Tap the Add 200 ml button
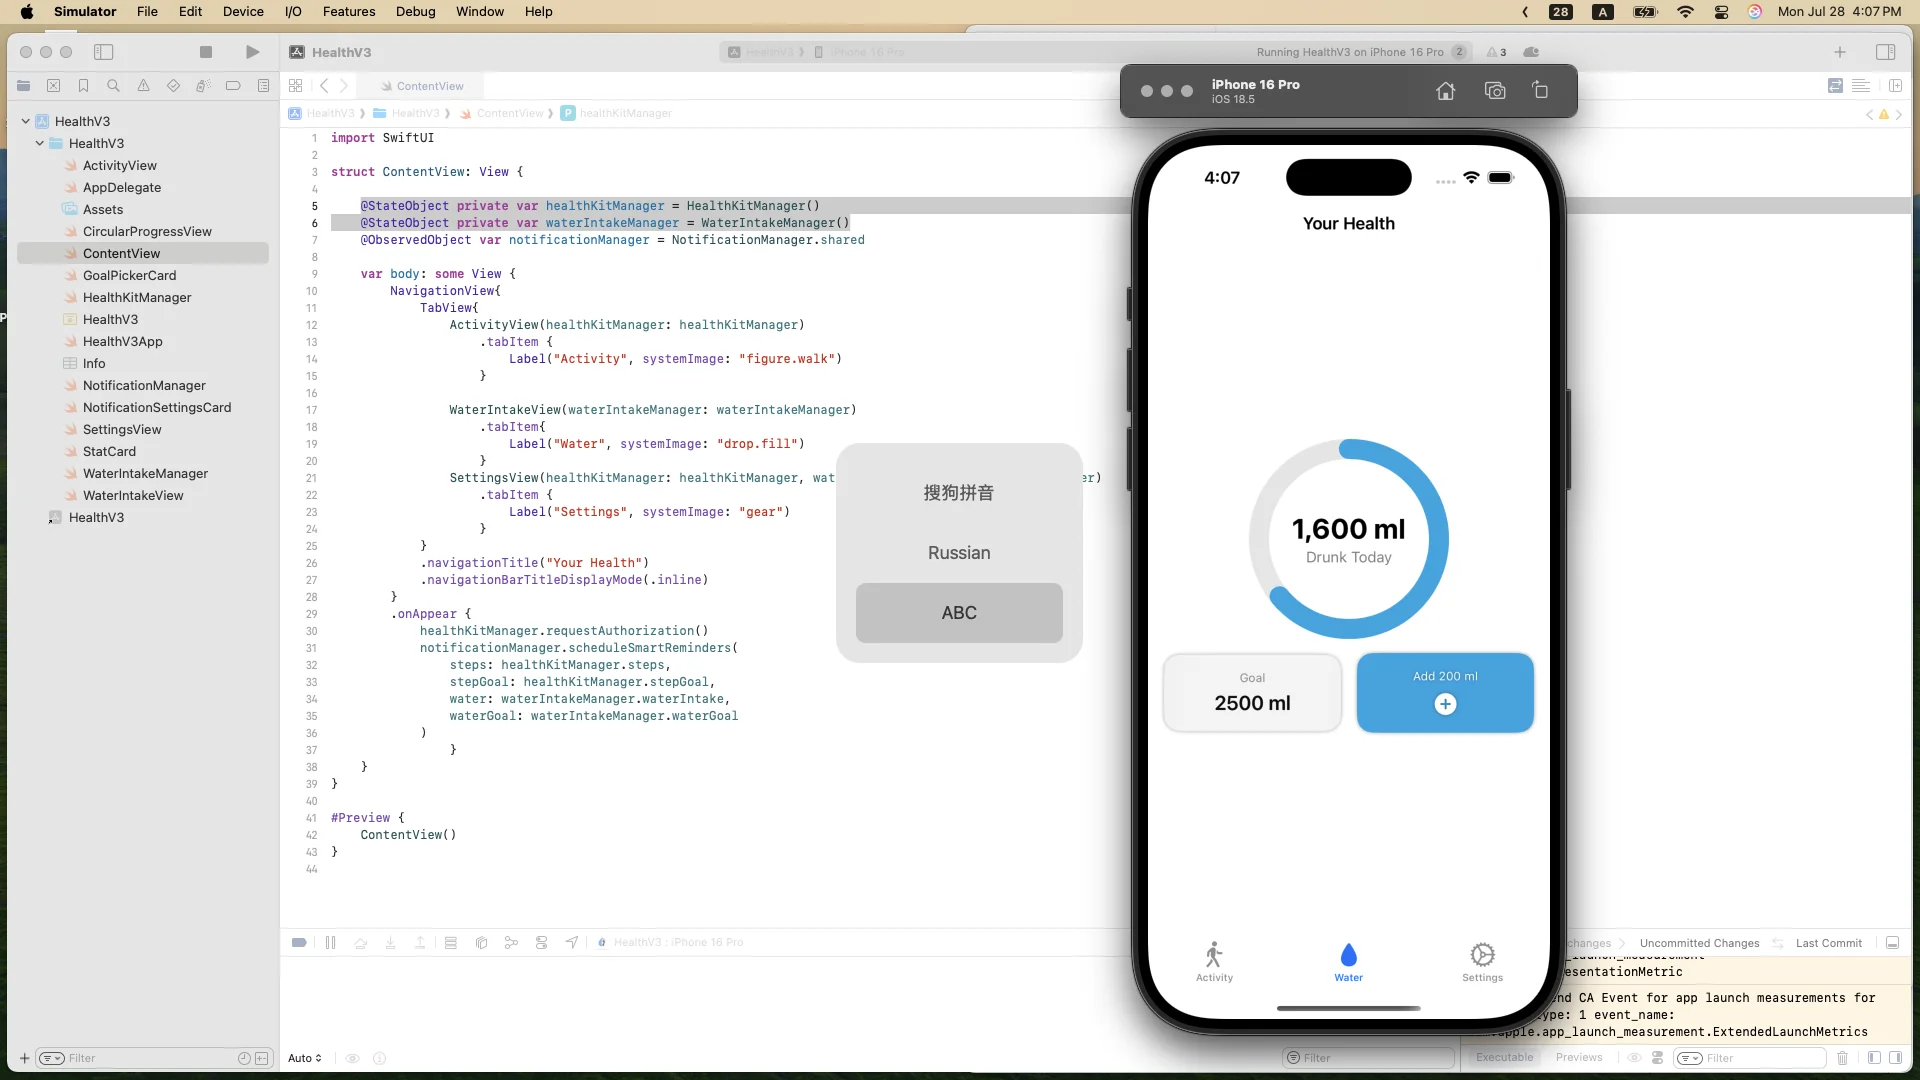This screenshot has height=1080, width=1920. [x=1444, y=692]
